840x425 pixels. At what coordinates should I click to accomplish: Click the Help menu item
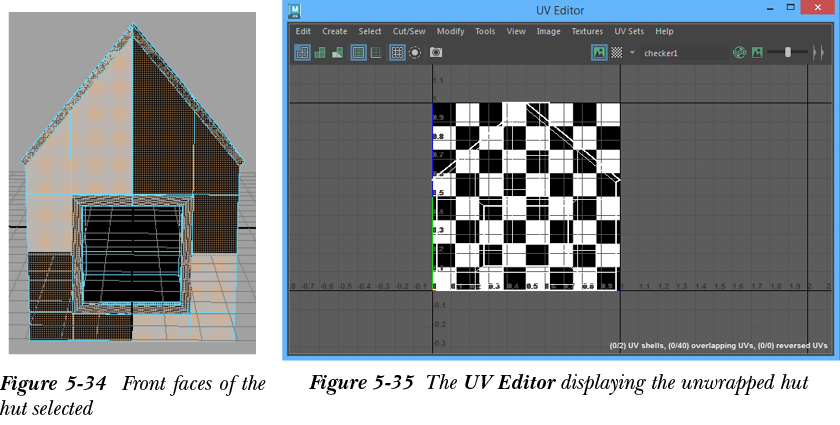point(664,31)
